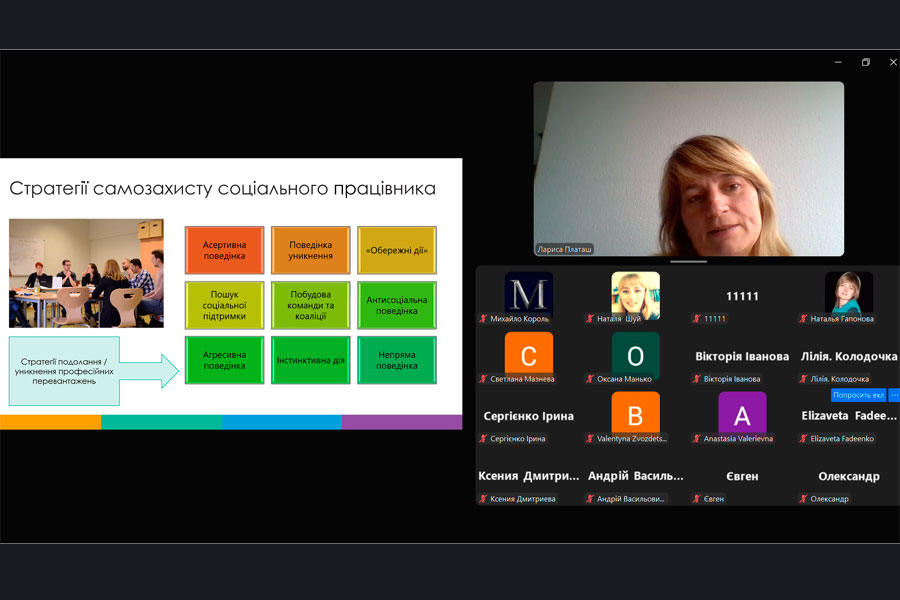This screenshot has height=600, width=900.
Task: Click muted mic icon beside small Вікторія Іванова label
Action: tap(697, 379)
